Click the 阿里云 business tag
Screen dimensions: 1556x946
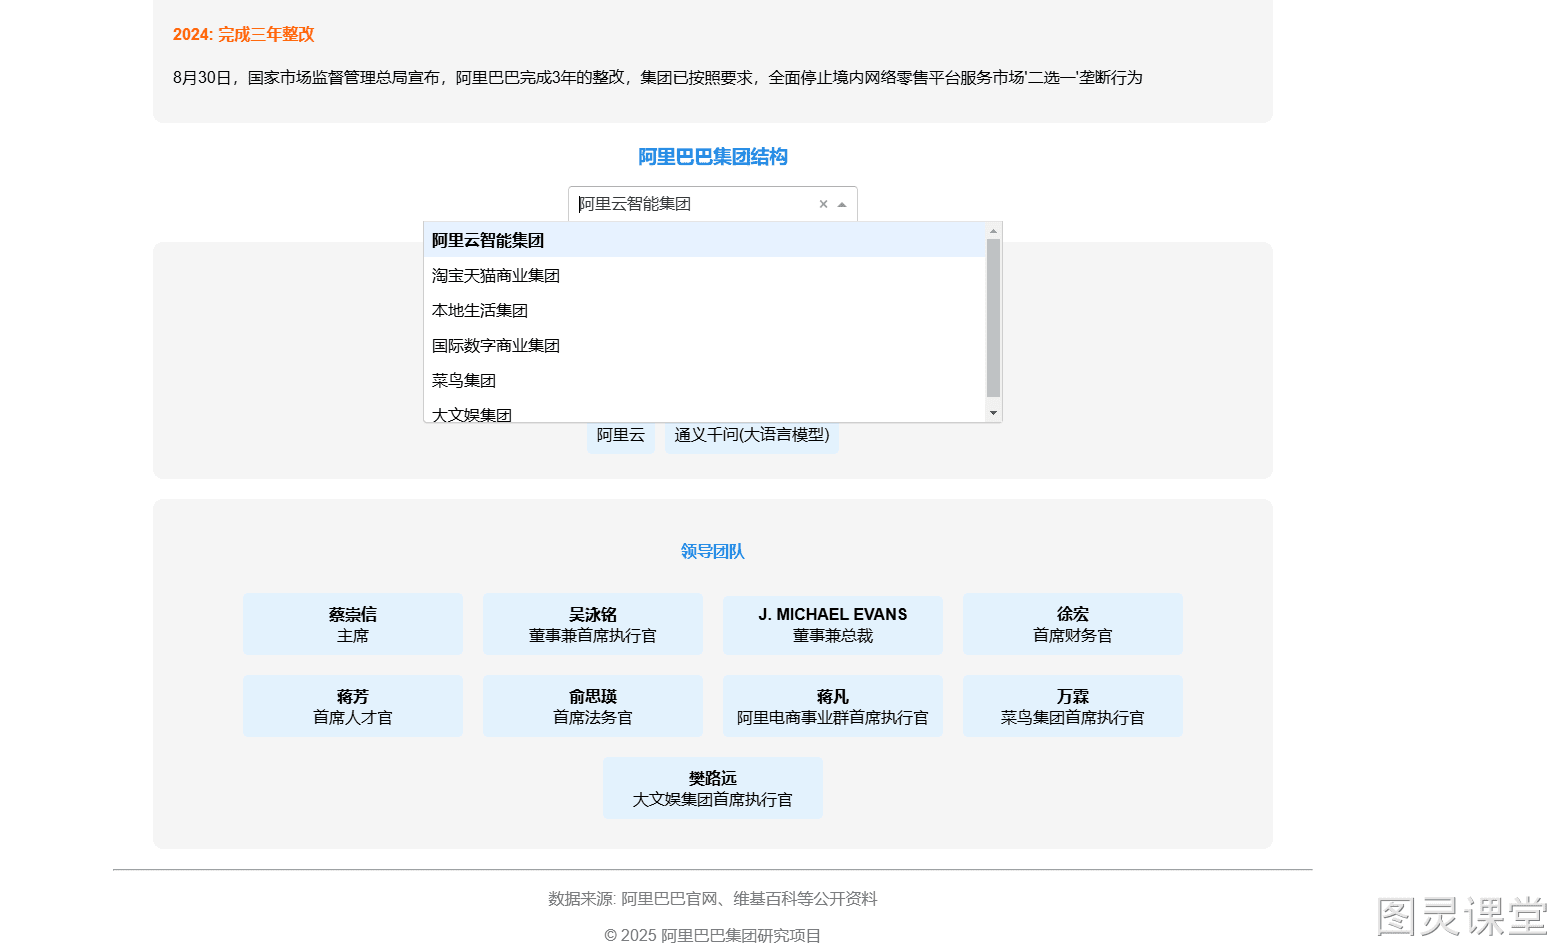tap(620, 435)
